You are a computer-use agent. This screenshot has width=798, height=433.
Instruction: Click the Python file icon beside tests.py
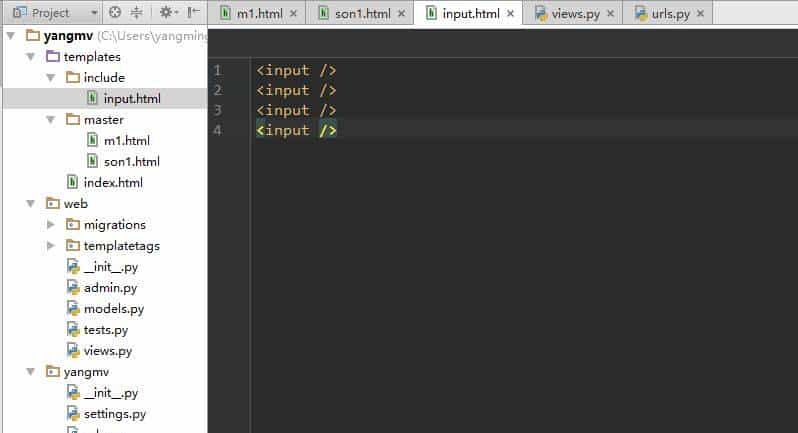(73, 330)
